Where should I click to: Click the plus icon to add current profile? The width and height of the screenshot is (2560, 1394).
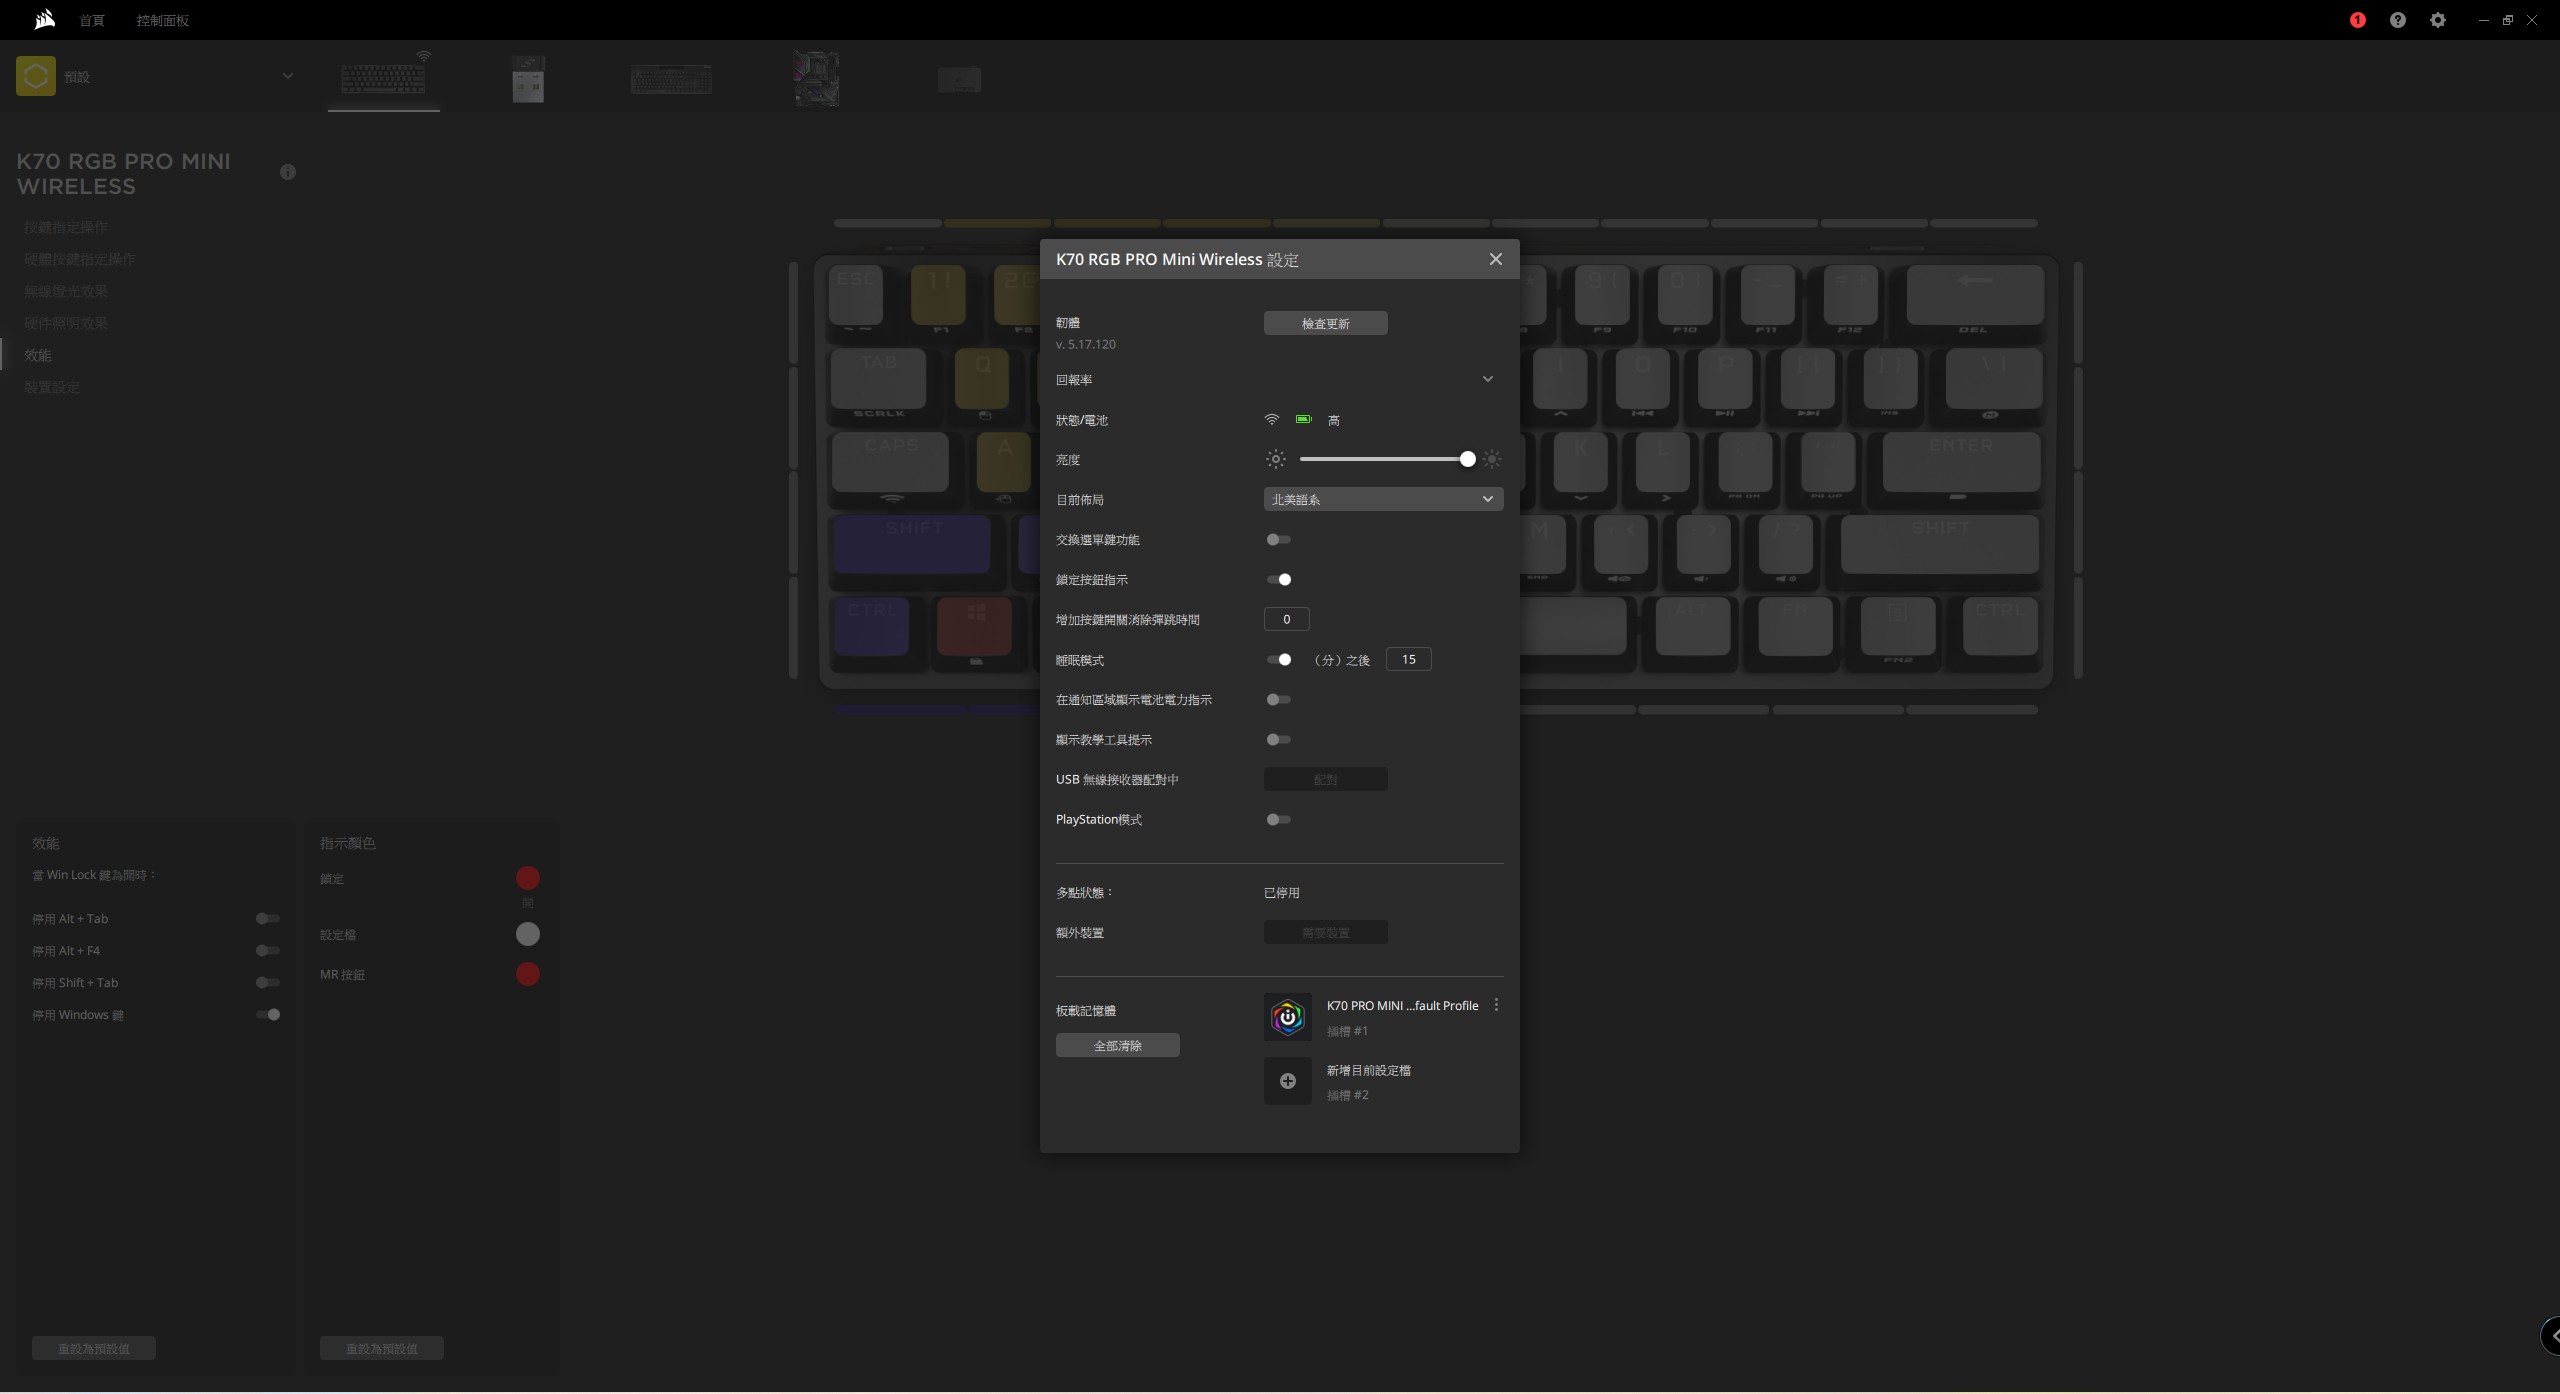1287,1081
